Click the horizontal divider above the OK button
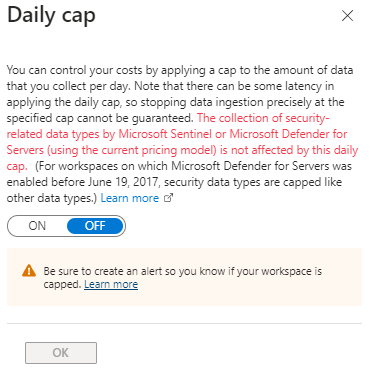The height and width of the screenshot is (389, 377). 184,323
